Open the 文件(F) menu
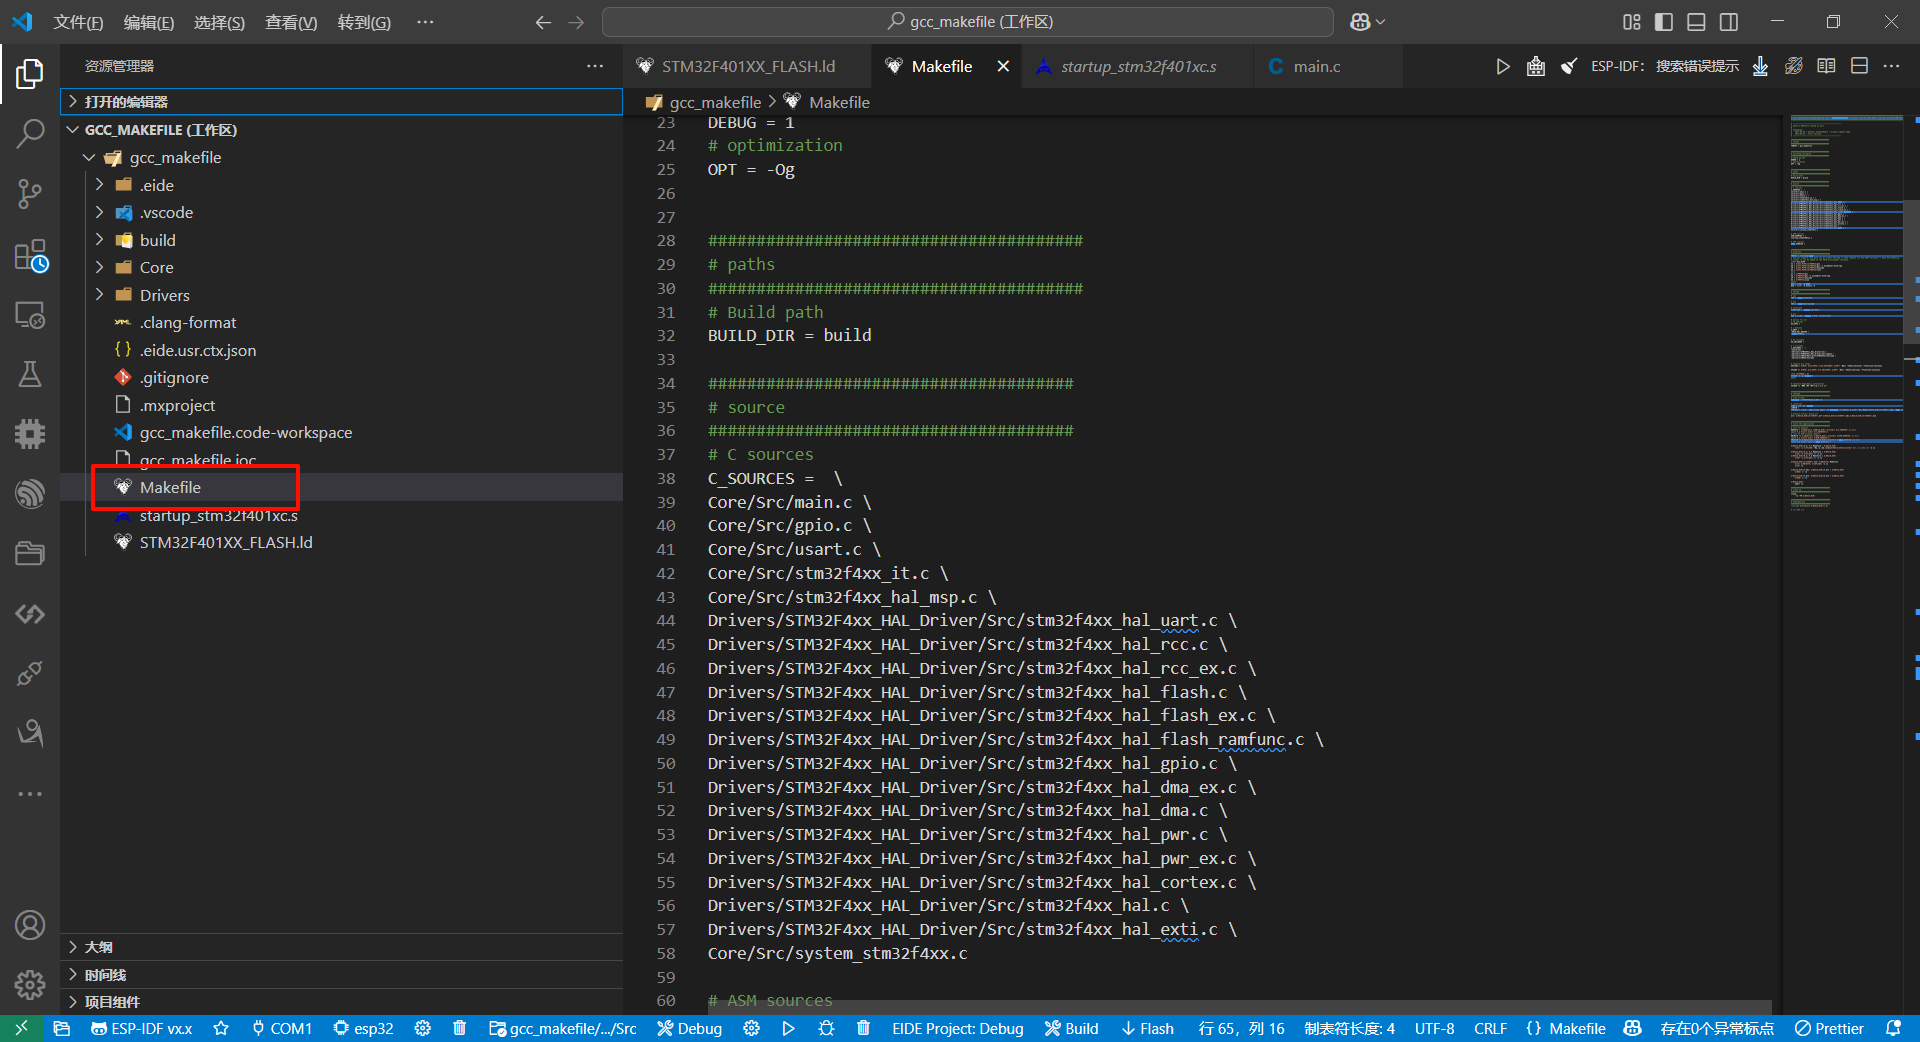The image size is (1920, 1042). click(x=78, y=22)
